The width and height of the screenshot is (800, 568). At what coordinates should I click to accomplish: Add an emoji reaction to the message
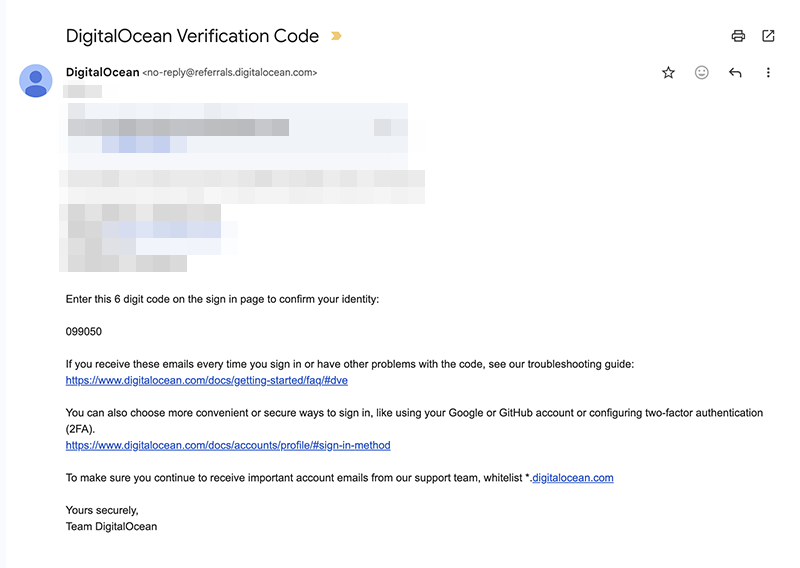point(702,73)
